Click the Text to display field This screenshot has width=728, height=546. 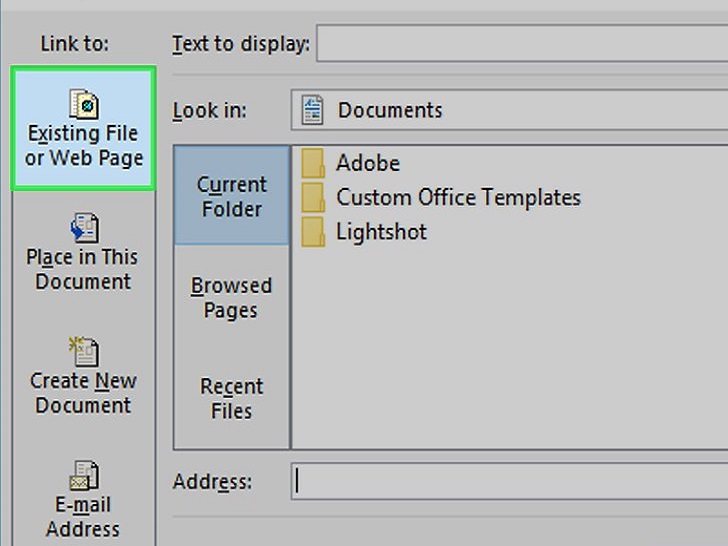[522, 43]
